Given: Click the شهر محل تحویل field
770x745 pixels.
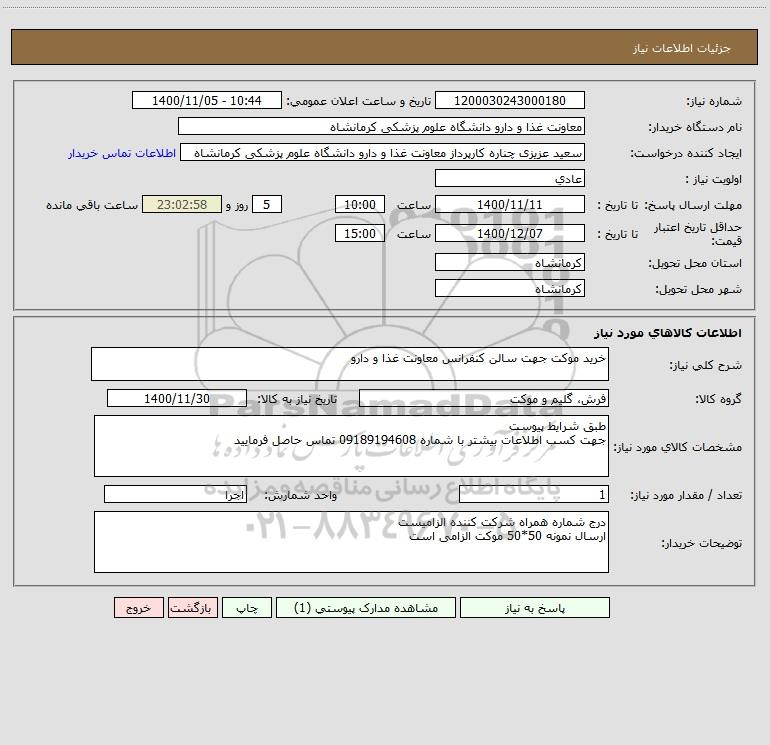Looking at the screenshot, I should click(x=510, y=288).
